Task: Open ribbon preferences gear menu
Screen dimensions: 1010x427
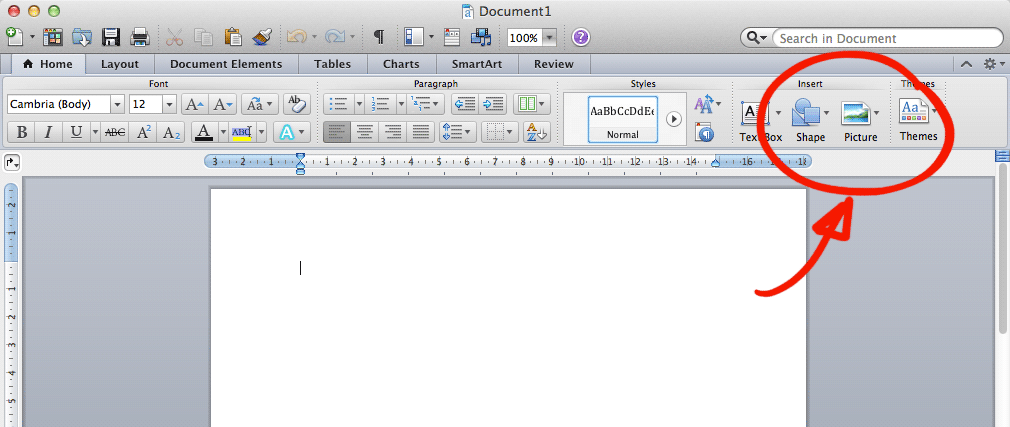Action: pos(994,64)
